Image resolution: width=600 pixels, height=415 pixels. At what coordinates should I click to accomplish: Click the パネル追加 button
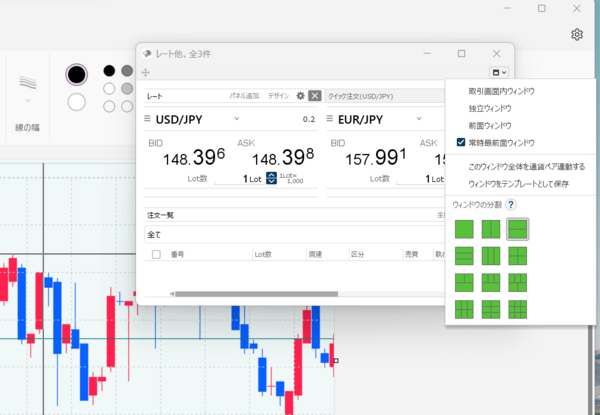pyautogui.click(x=245, y=96)
